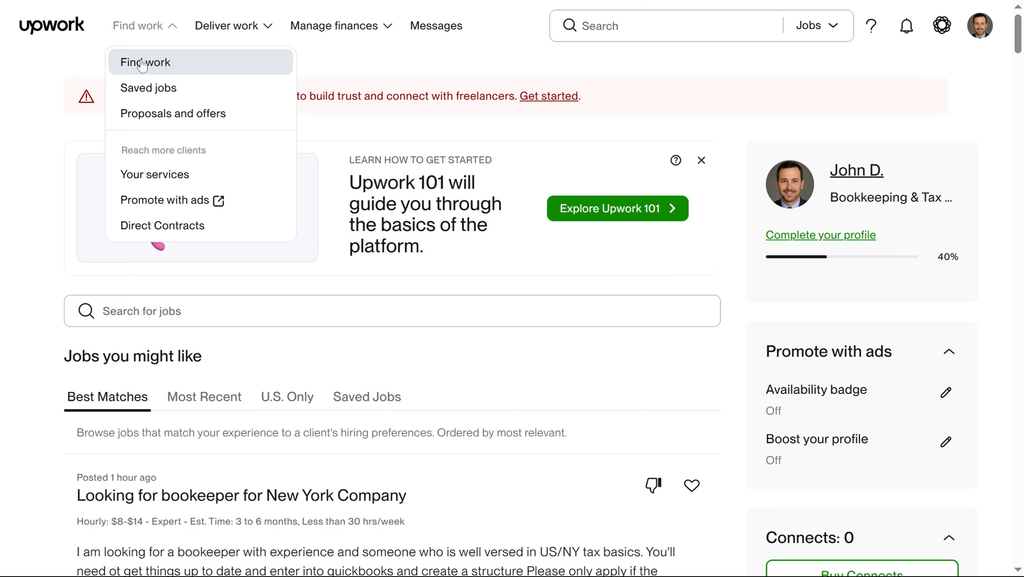The height and width of the screenshot is (577, 1024).
Task: Select Saved jobs from the dropdown menu
Action: click(x=148, y=88)
